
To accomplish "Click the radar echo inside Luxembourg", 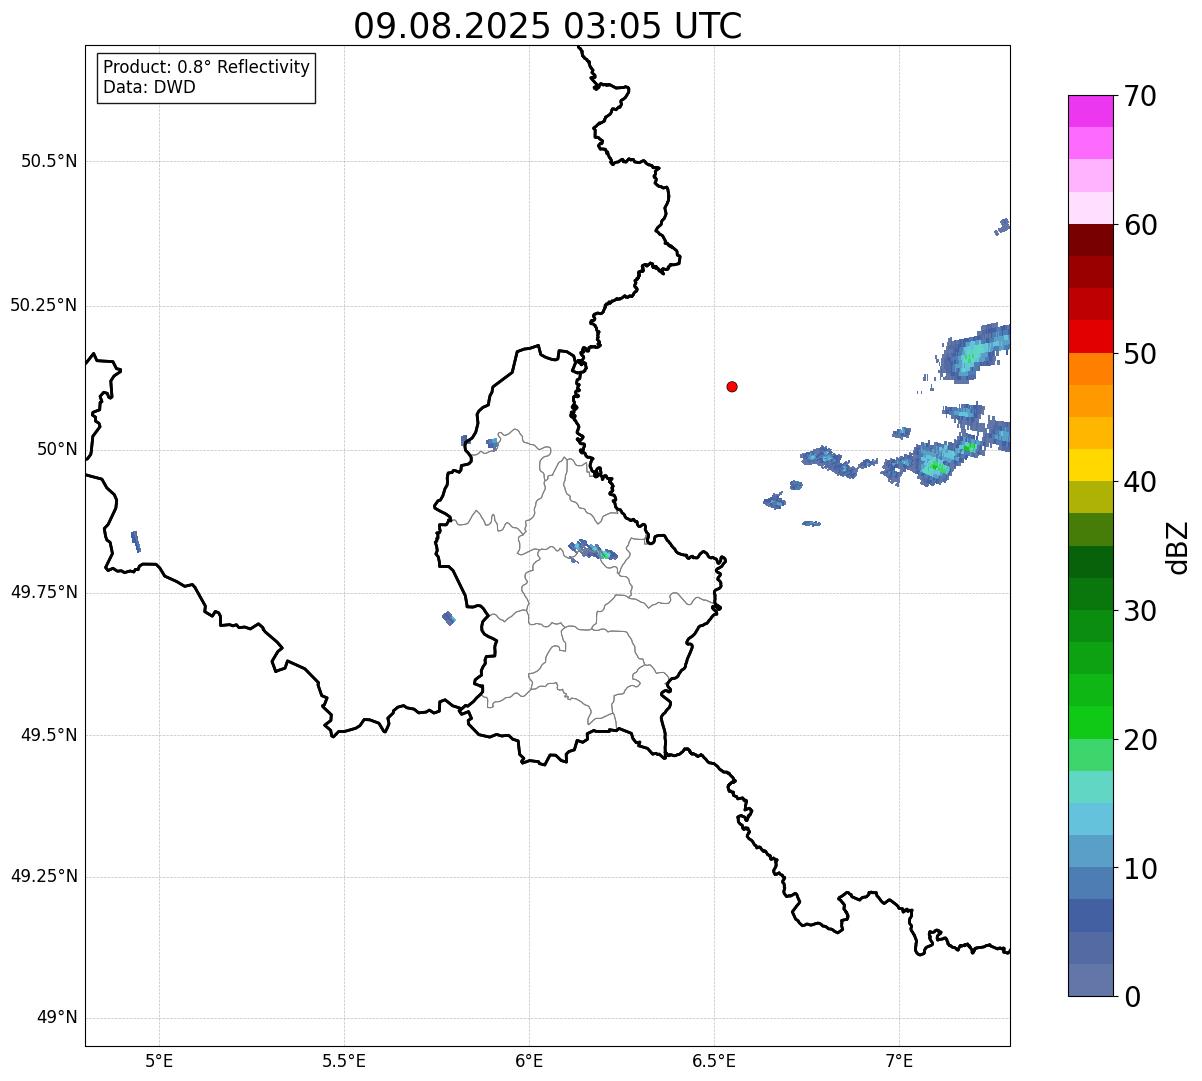I will (593, 550).
